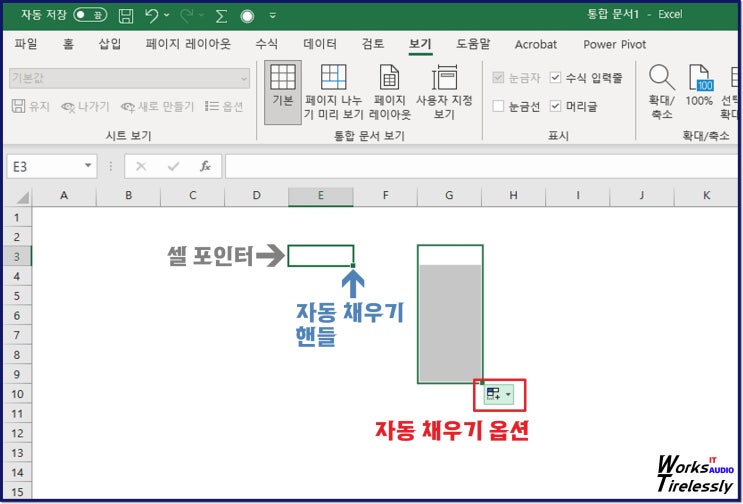This screenshot has width=743, height=504.
Task: Select the 보기 tab
Action: 420,44
